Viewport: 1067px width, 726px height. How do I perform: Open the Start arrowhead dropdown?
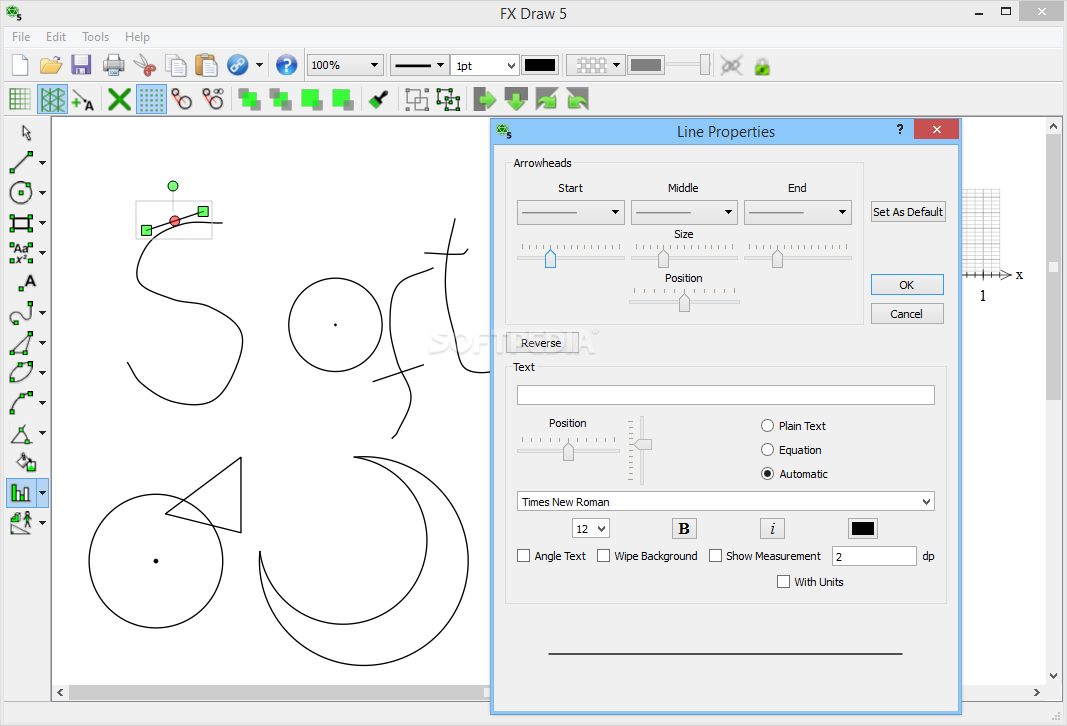[570, 212]
